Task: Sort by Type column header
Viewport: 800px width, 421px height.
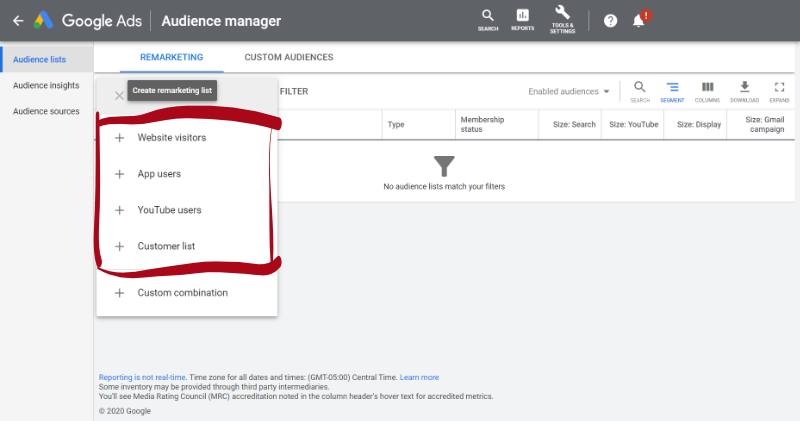Action: (x=396, y=125)
